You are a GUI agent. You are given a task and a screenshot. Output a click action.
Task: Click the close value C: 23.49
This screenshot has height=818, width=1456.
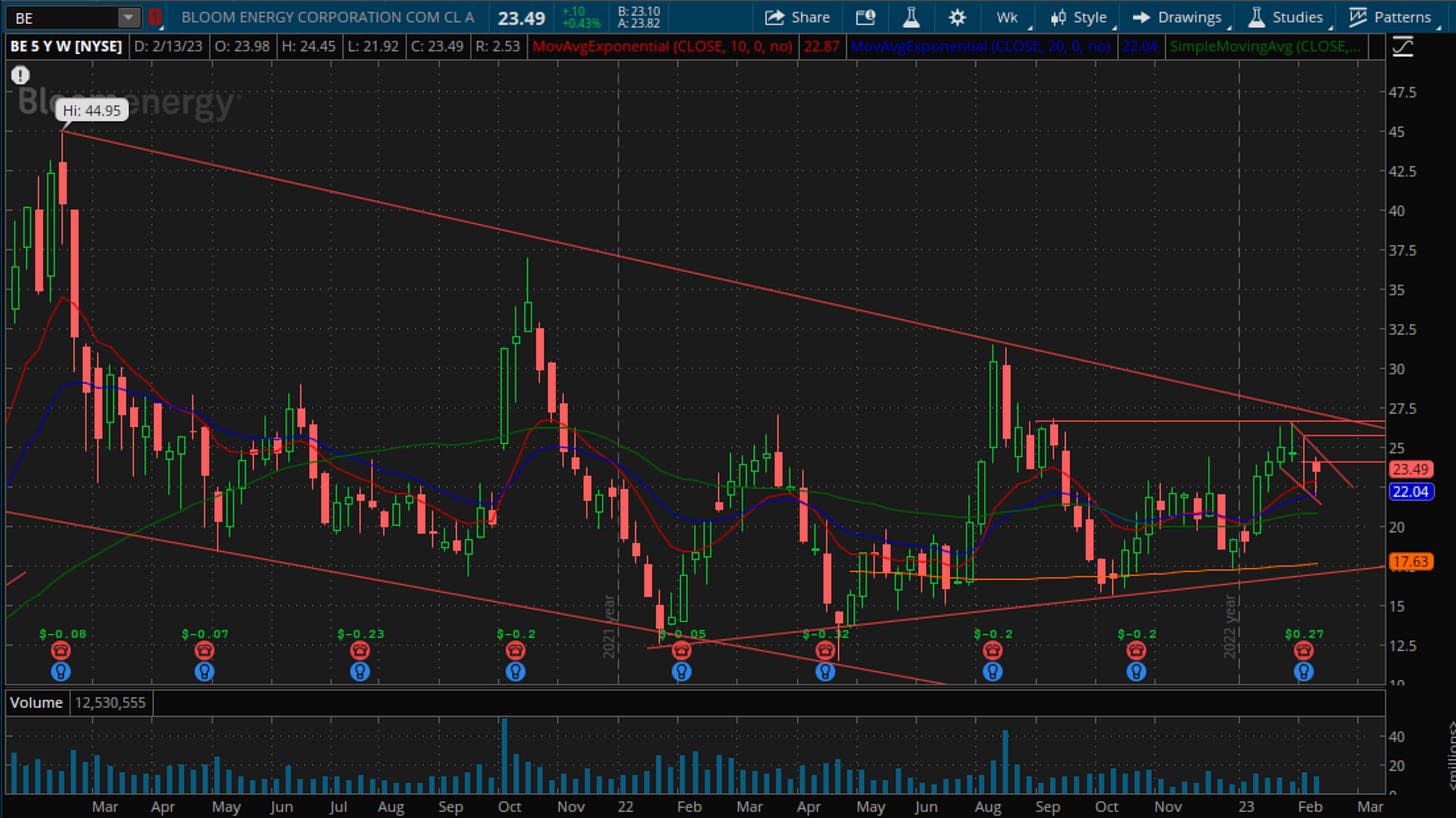coord(438,46)
